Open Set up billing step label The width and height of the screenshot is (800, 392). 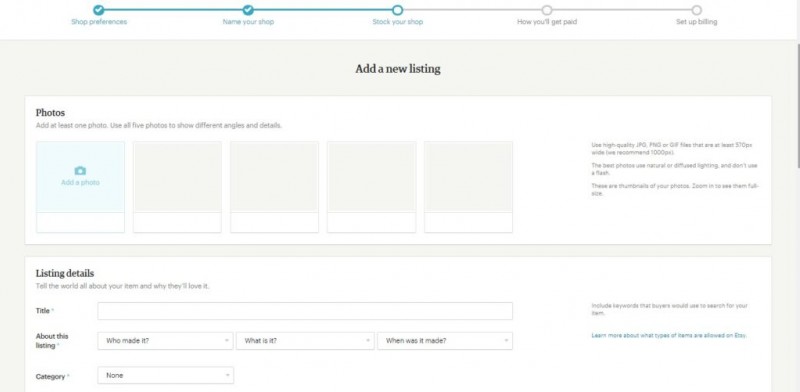(696, 22)
